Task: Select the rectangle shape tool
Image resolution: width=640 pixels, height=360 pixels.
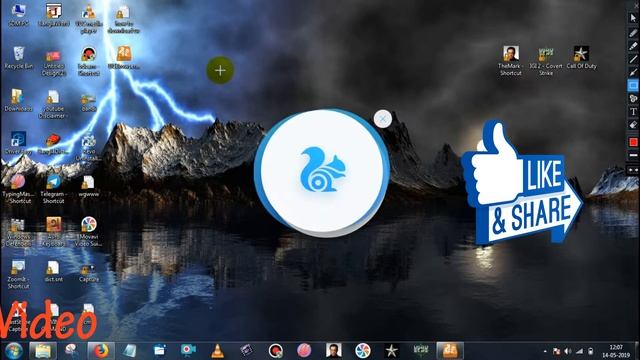Action: point(633,85)
